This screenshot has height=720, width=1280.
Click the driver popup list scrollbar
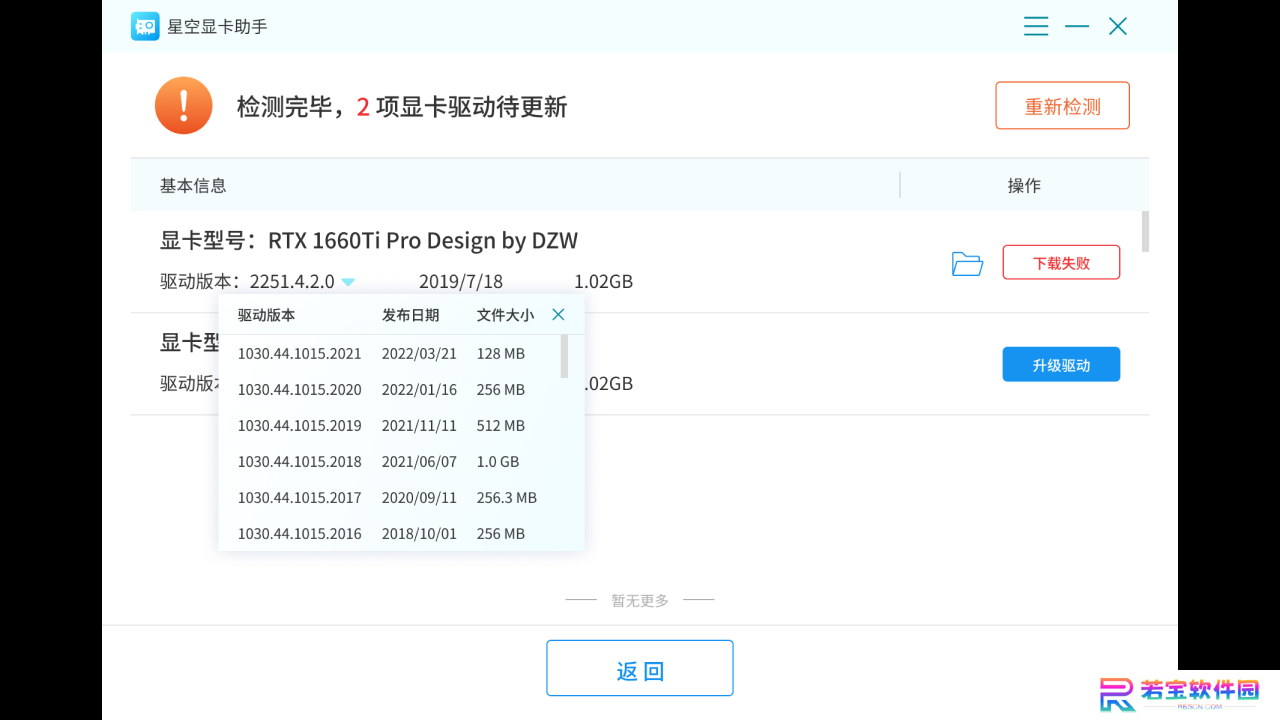tap(564, 356)
